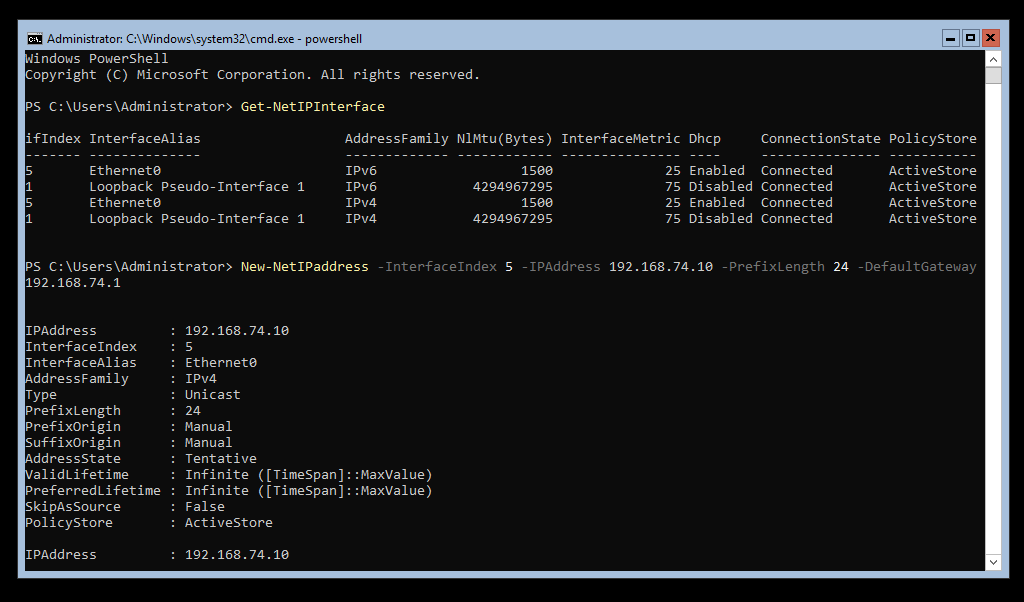Click the False value for SkipAsSource
Screen dimensions: 1024x602
(204, 507)
